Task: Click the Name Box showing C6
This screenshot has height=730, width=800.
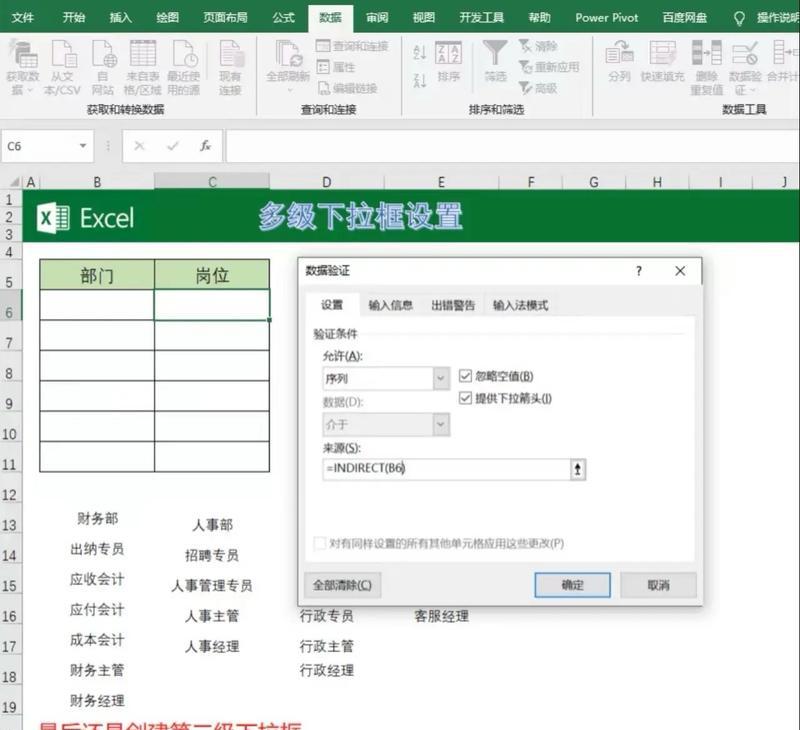Action: click(x=38, y=146)
